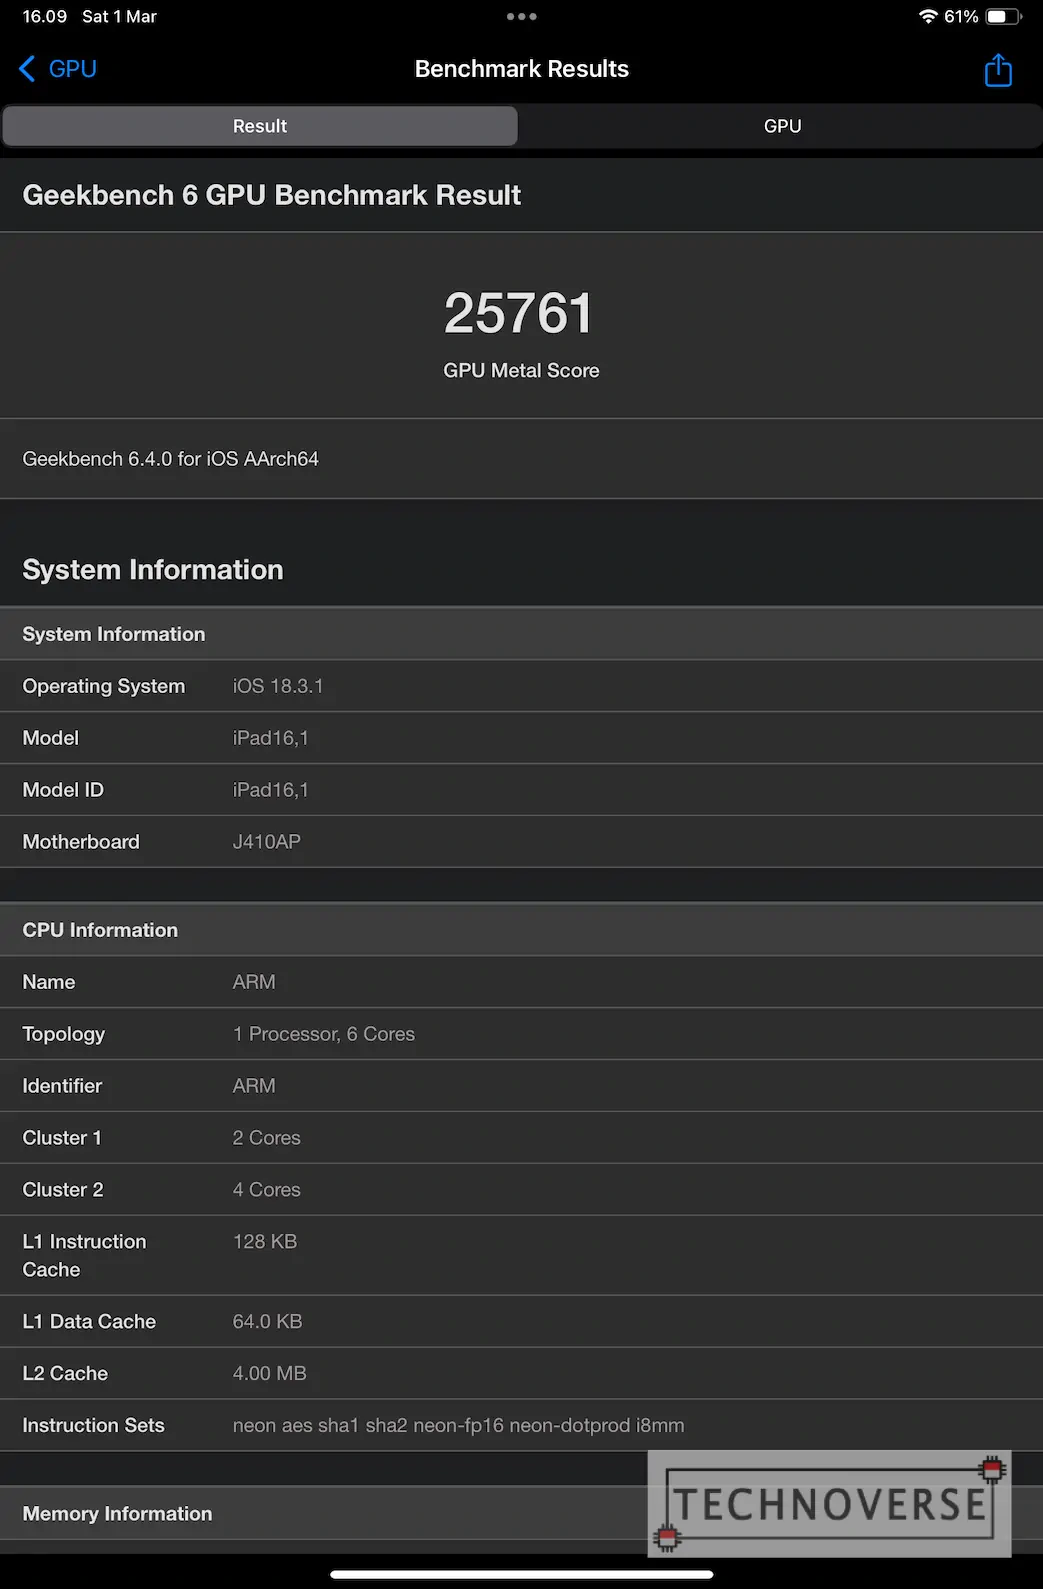
Task: Tap the 4.00 MB L2 Cache value
Action: point(270,1374)
